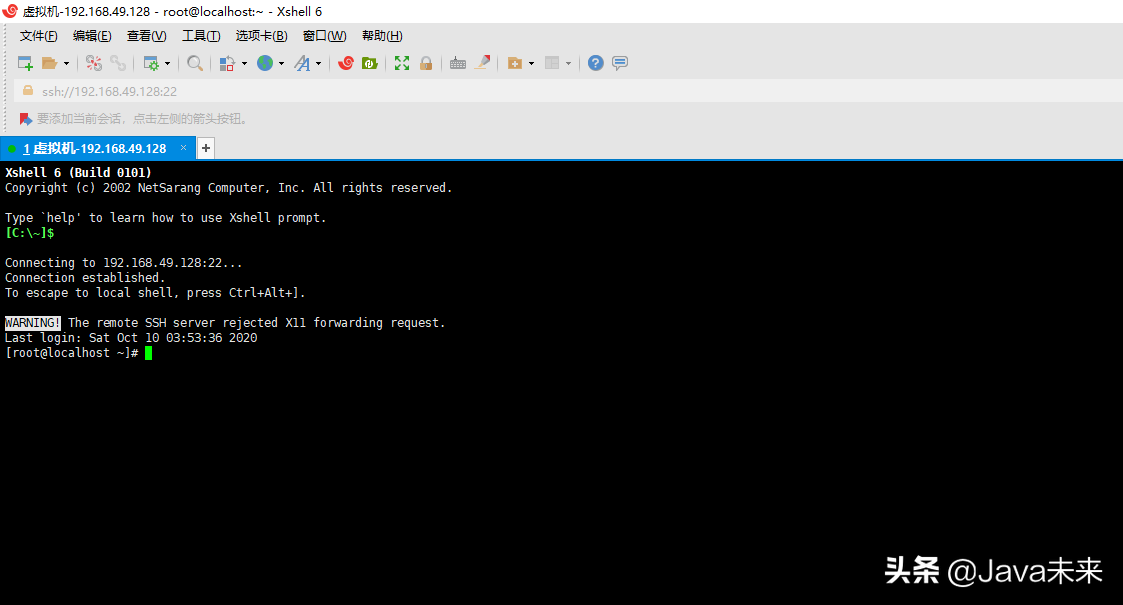Click the folder-with-plus toolbar icon

[514, 63]
